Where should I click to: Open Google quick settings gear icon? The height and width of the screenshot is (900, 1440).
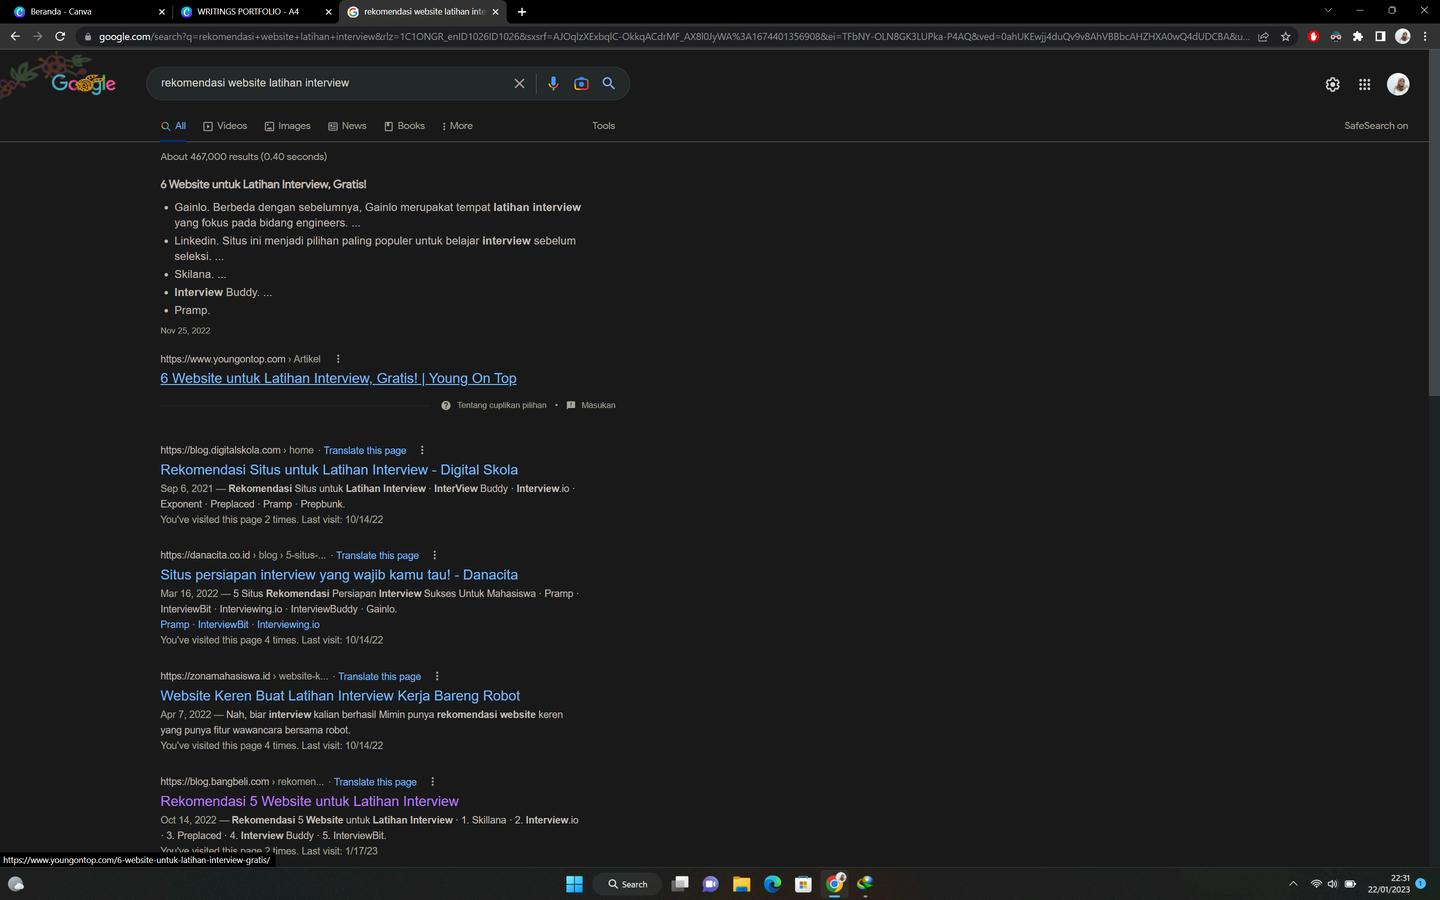1332,85
